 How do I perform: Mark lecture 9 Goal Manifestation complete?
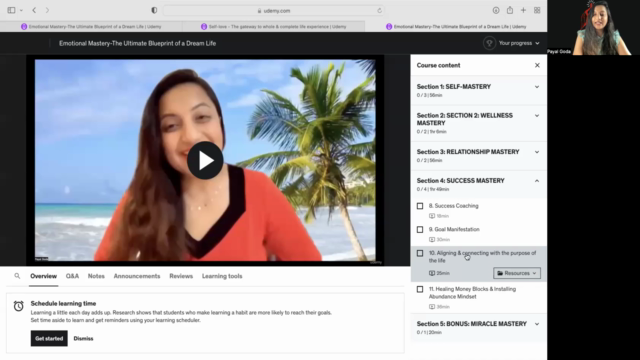420,229
